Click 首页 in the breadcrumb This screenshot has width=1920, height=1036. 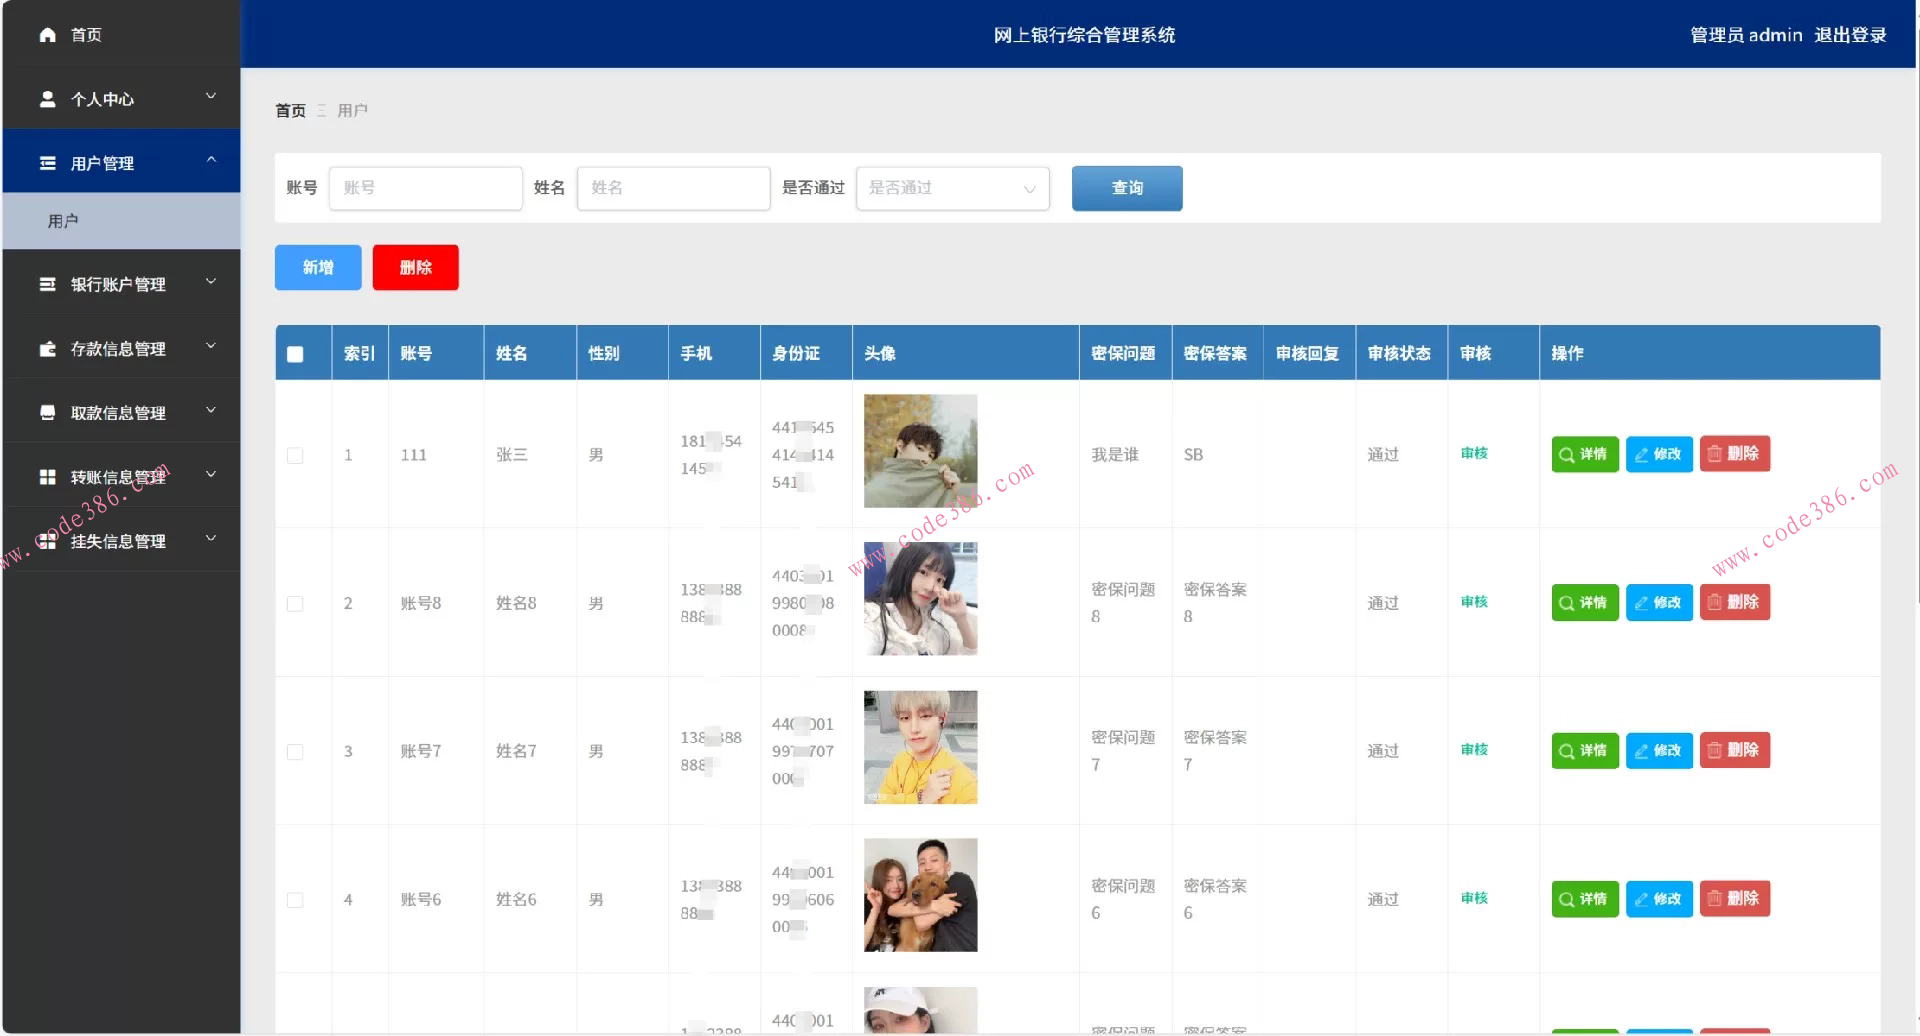(x=289, y=110)
